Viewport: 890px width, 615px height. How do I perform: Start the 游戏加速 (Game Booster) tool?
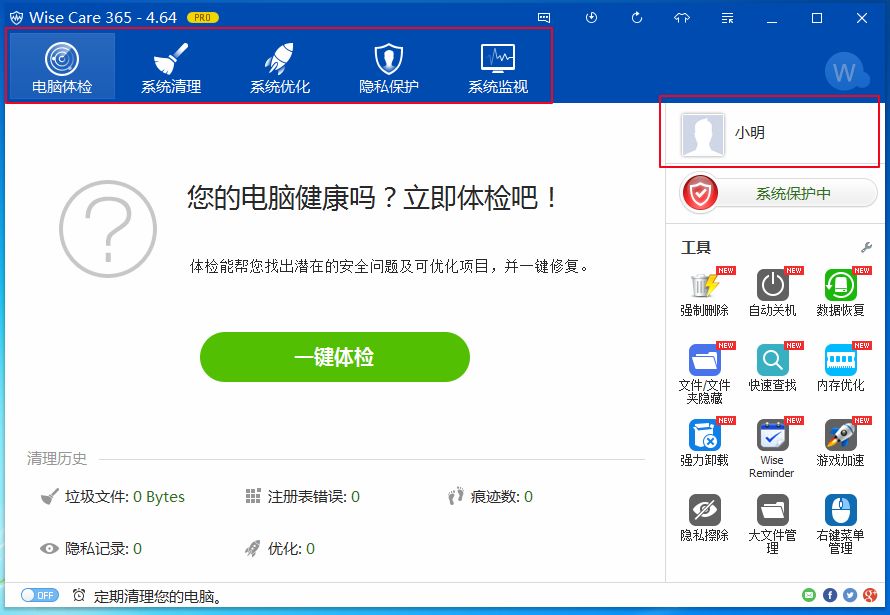[841, 440]
